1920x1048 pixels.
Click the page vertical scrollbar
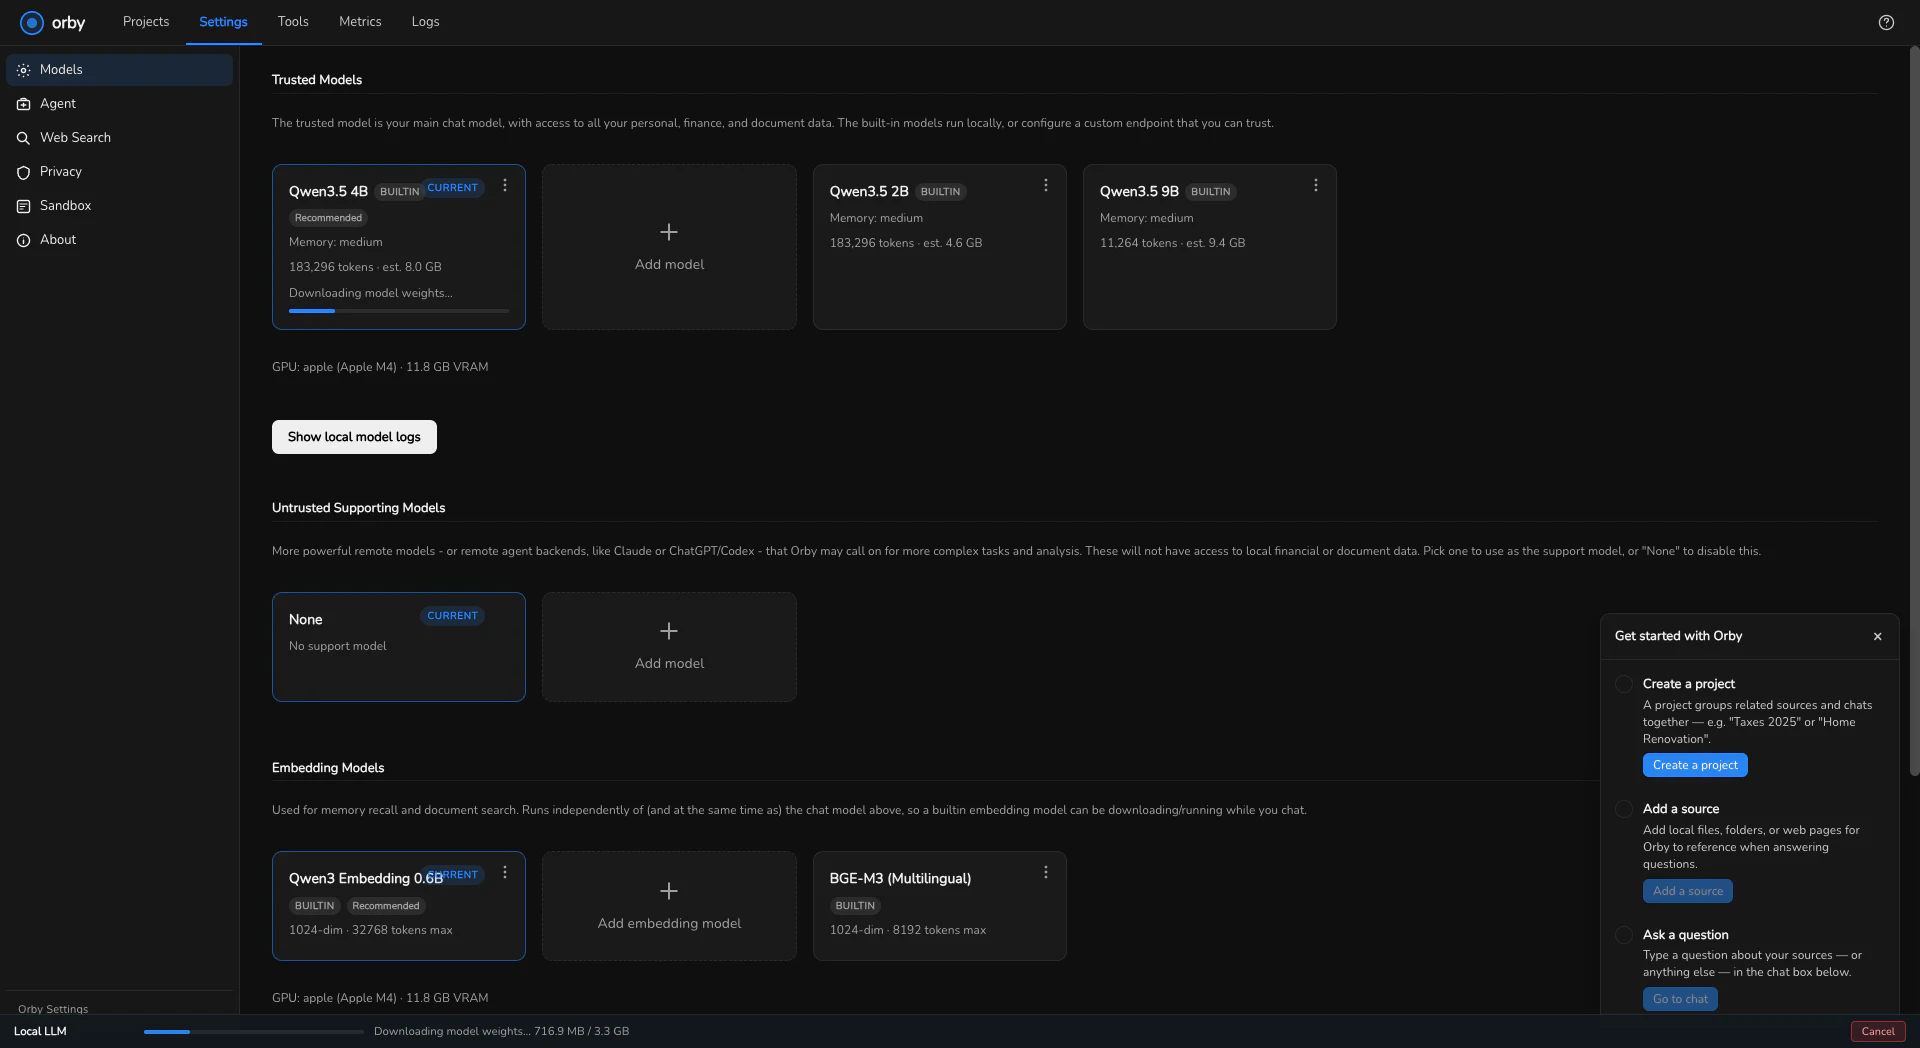pyautogui.click(x=1914, y=410)
